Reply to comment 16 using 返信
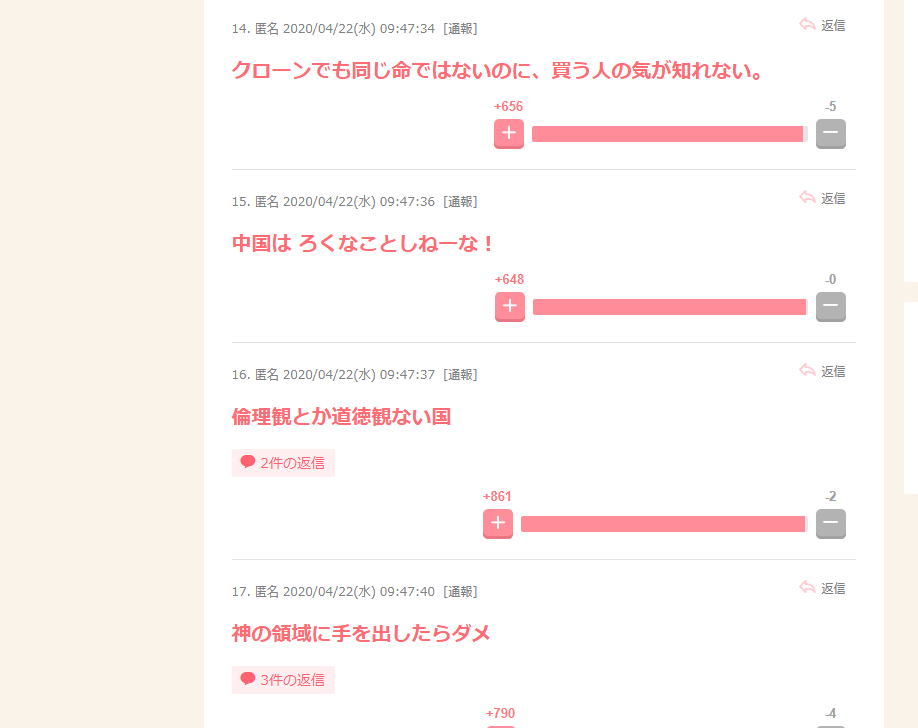This screenshot has width=918, height=728. click(x=833, y=371)
